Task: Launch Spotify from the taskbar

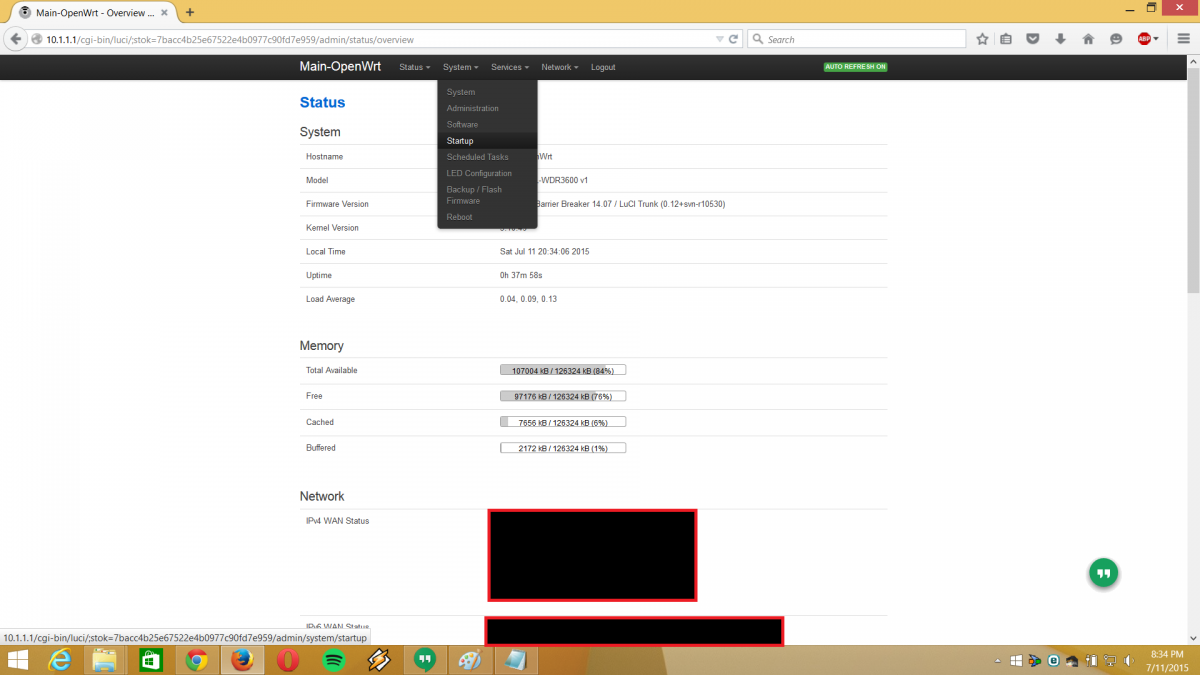Action: click(333, 660)
